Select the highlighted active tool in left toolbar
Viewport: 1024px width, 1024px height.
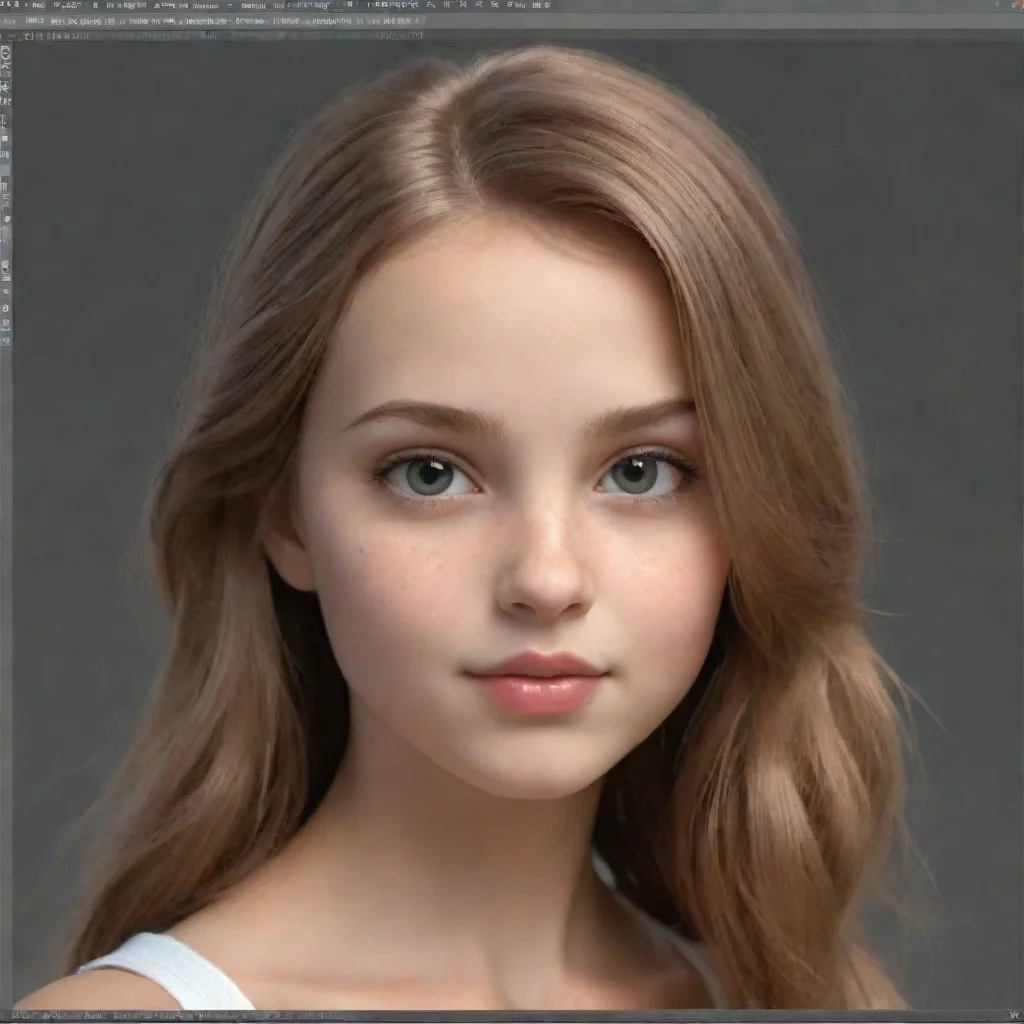pyautogui.click(x=5, y=170)
